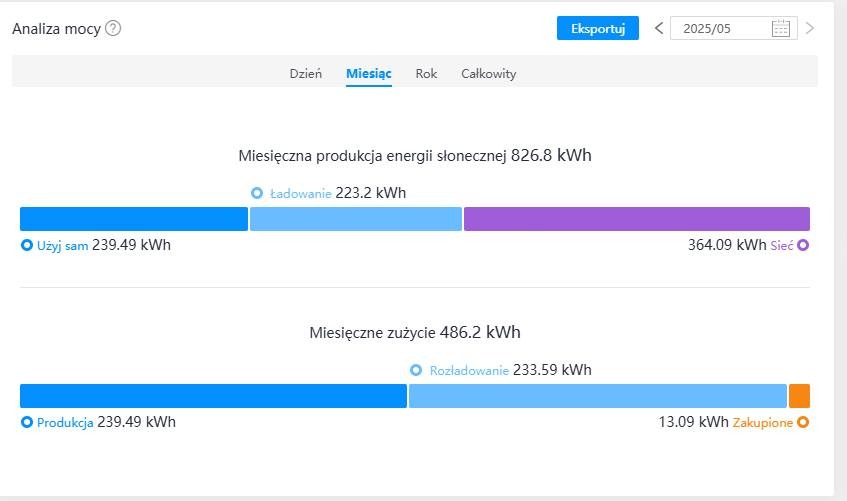Click the 826.8 kWh monthly solar production heading
The image size is (847, 501).
[x=415, y=156]
